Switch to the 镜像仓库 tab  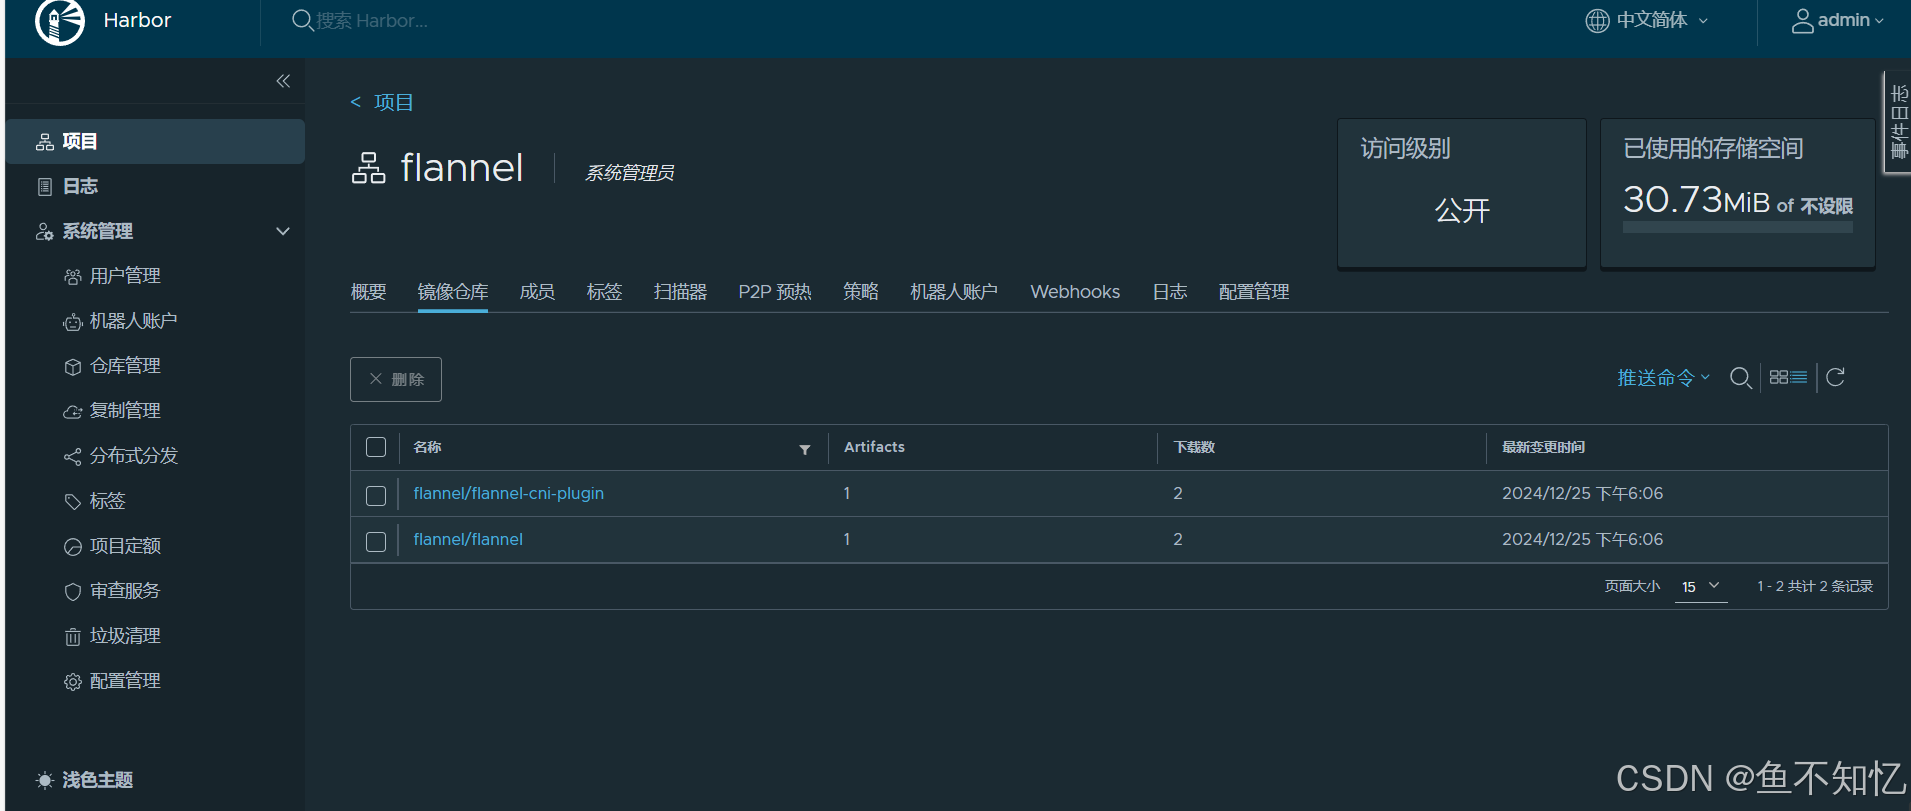coord(453,292)
